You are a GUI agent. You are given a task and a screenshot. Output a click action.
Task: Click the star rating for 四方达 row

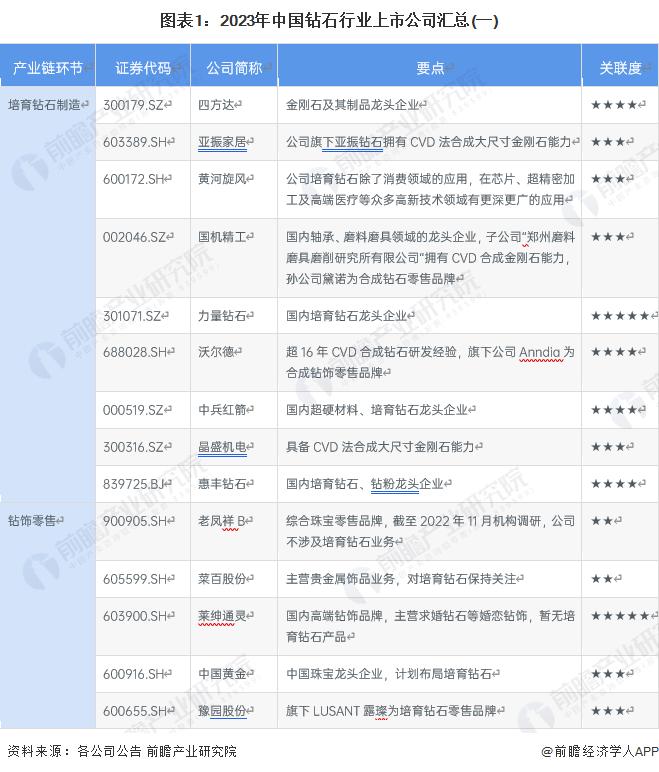pos(614,105)
